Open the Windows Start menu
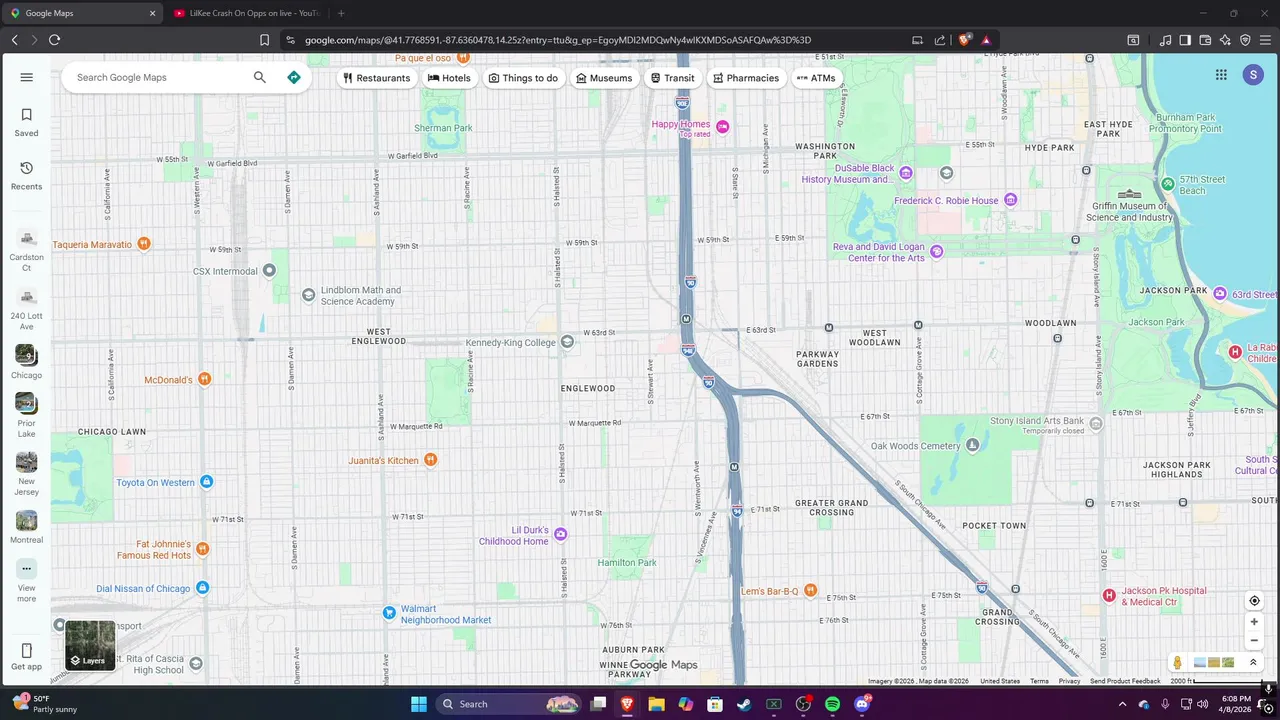Viewport: 1280px width, 720px height. point(418,704)
